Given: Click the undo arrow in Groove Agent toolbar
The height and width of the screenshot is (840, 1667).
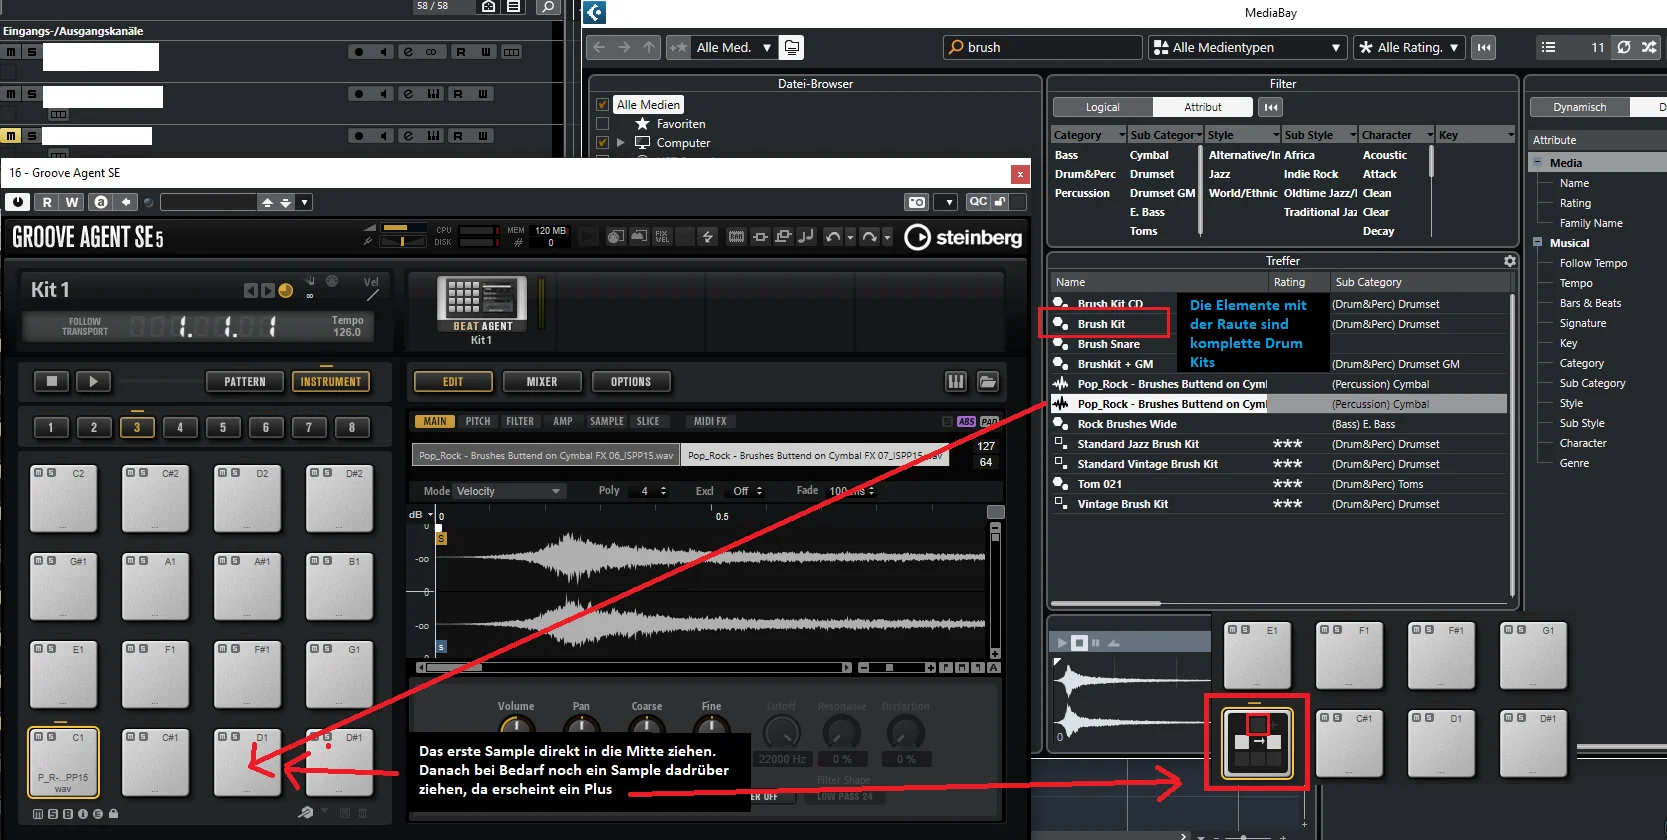Looking at the screenshot, I should pyautogui.click(x=833, y=237).
